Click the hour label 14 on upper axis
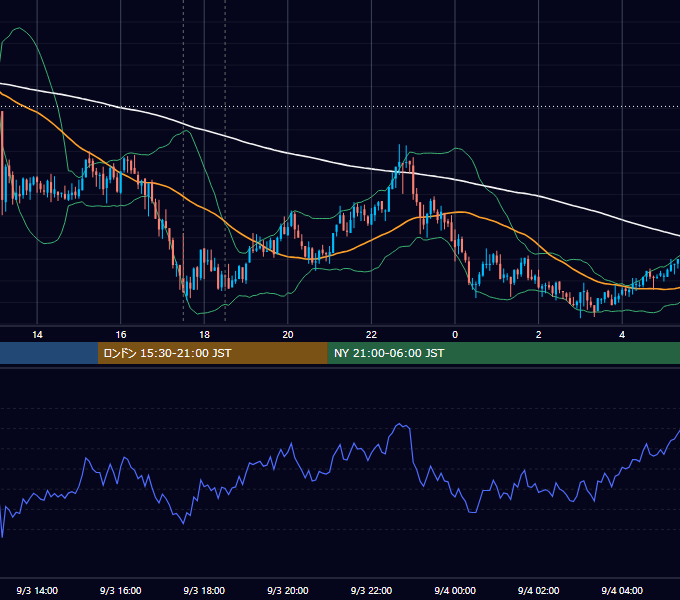 pyautogui.click(x=37, y=335)
